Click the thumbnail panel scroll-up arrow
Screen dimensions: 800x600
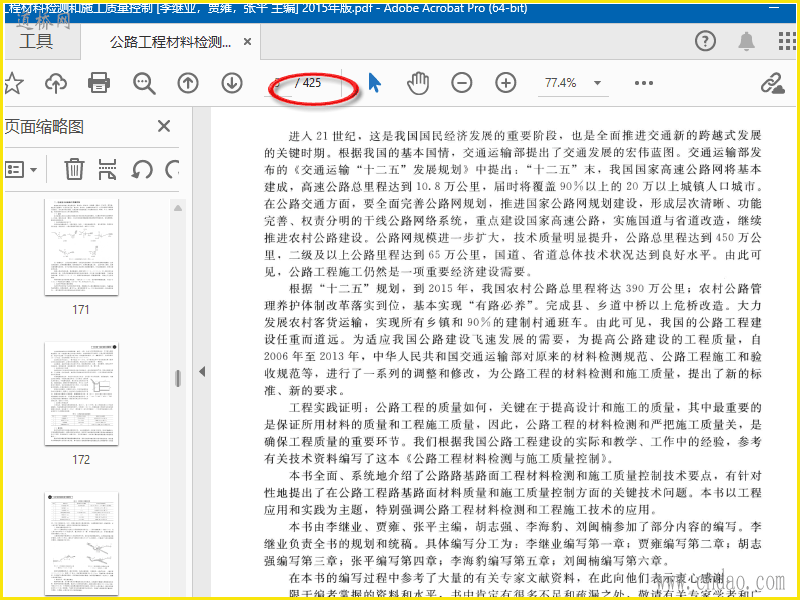pyautogui.click(x=178, y=208)
